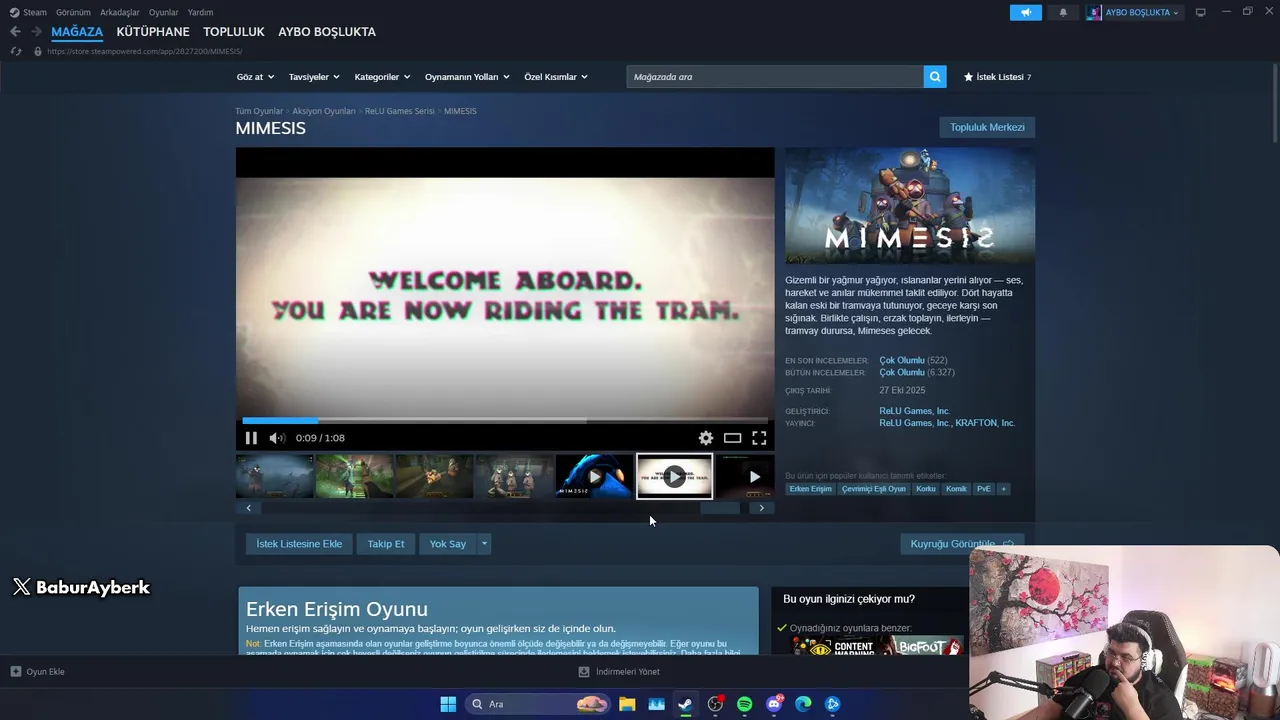The width and height of the screenshot is (1280, 720).
Task: Focus the Mağazada ara search field
Action: coord(775,77)
